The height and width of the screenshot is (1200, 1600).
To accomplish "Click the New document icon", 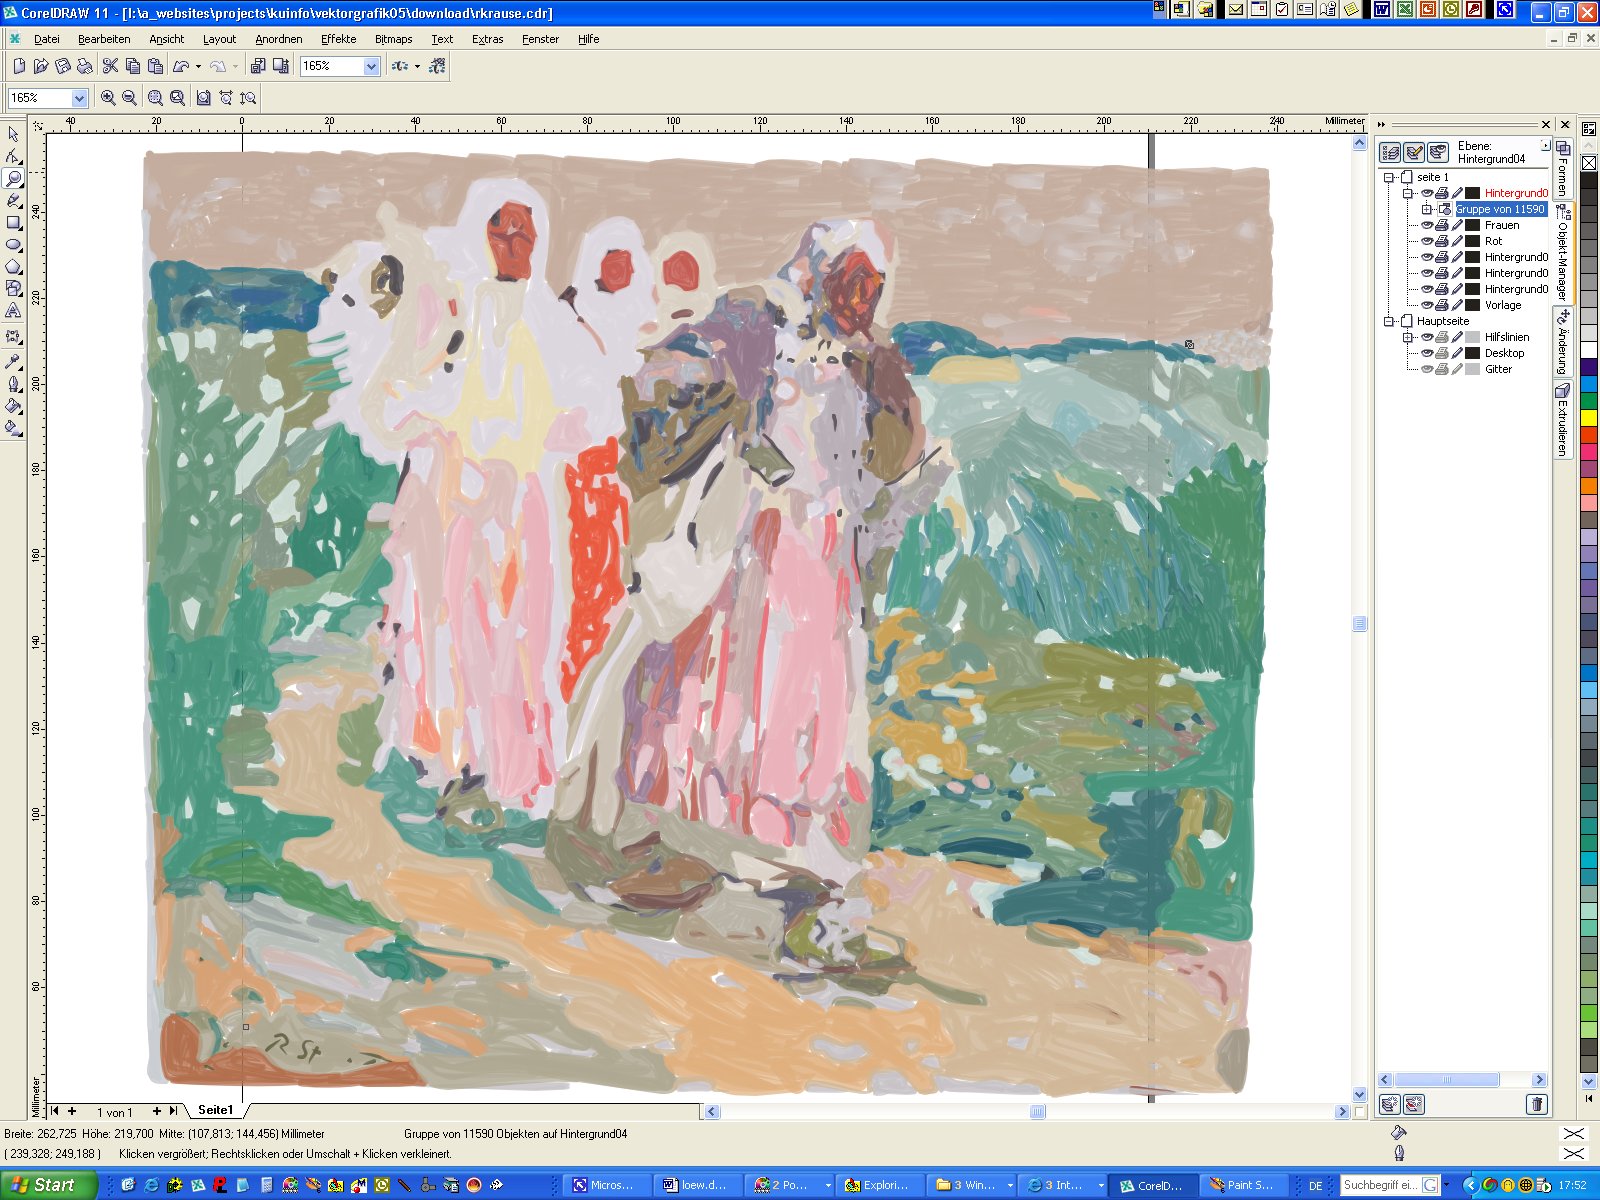I will [x=19, y=66].
